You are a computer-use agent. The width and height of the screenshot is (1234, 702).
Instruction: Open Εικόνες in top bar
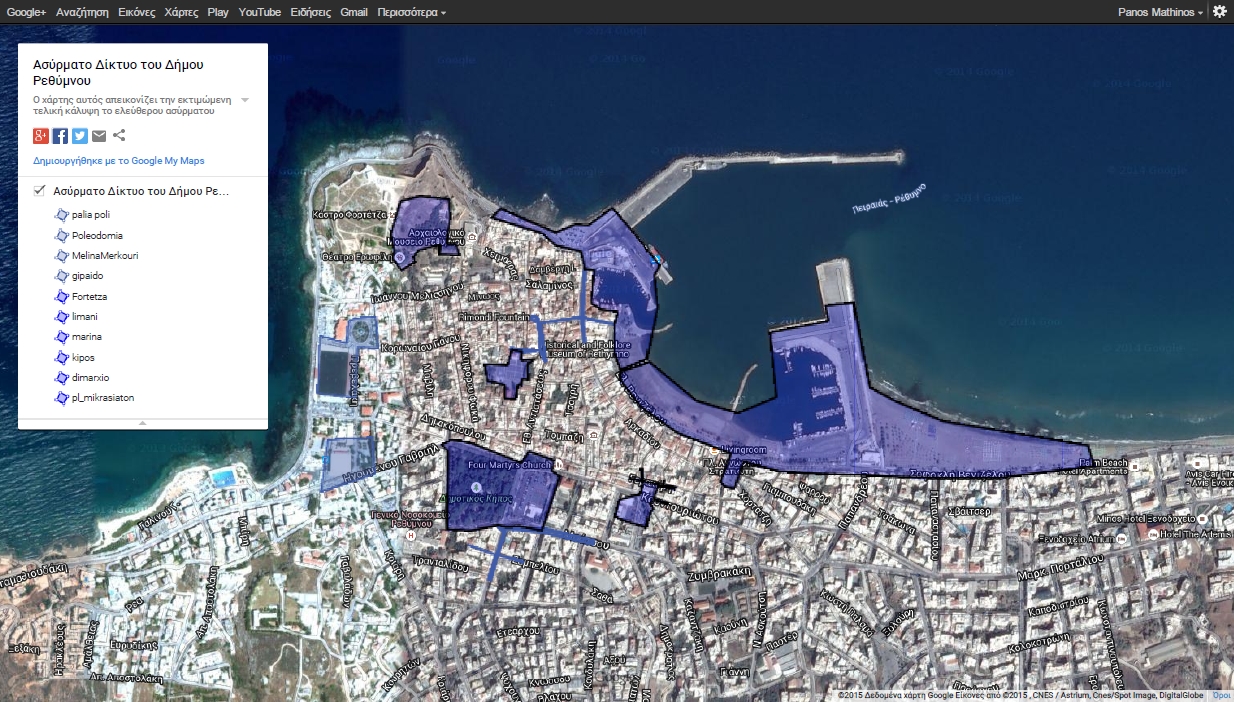pyautogui.click(x=136, y=12)
